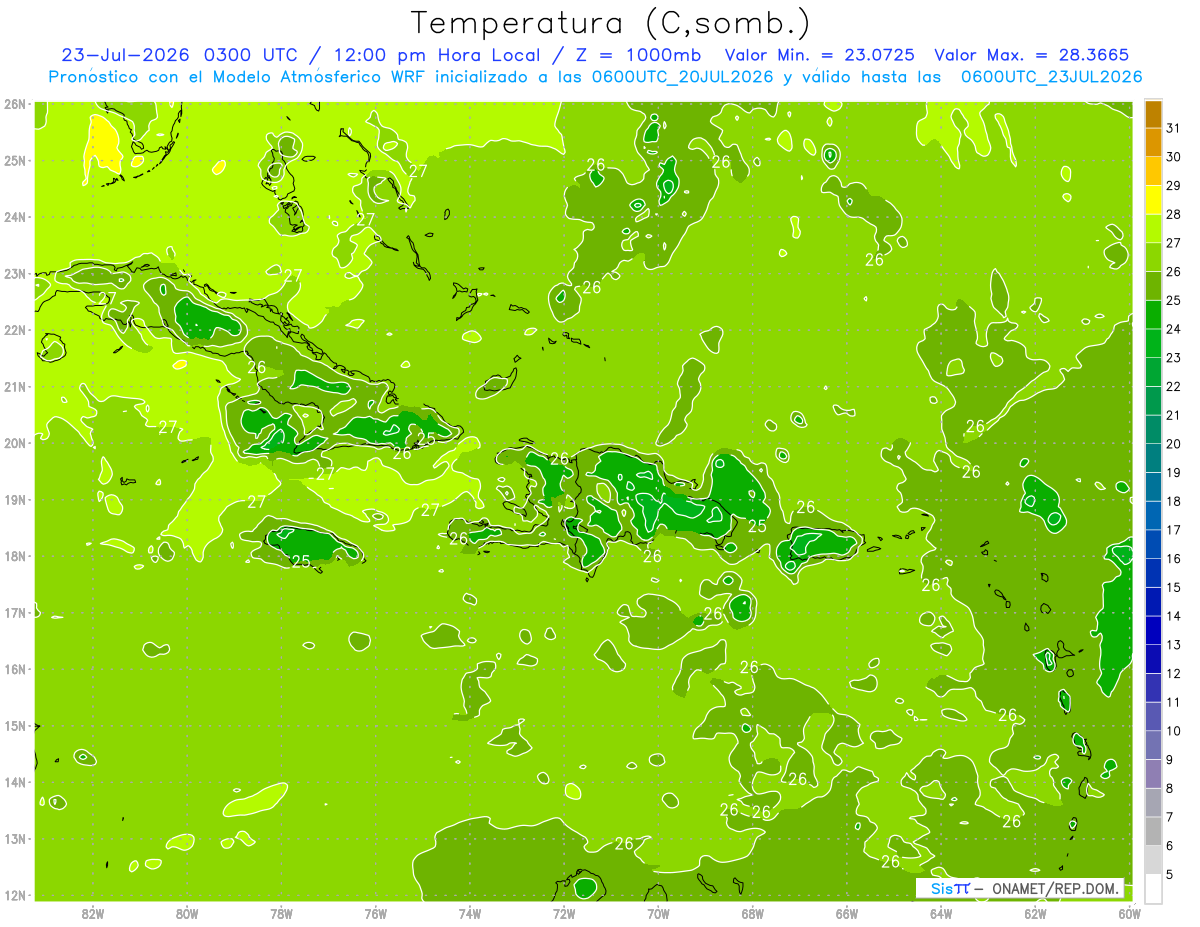
Task: Click the '80W' longitude axis label
Action: coord(187,913)
